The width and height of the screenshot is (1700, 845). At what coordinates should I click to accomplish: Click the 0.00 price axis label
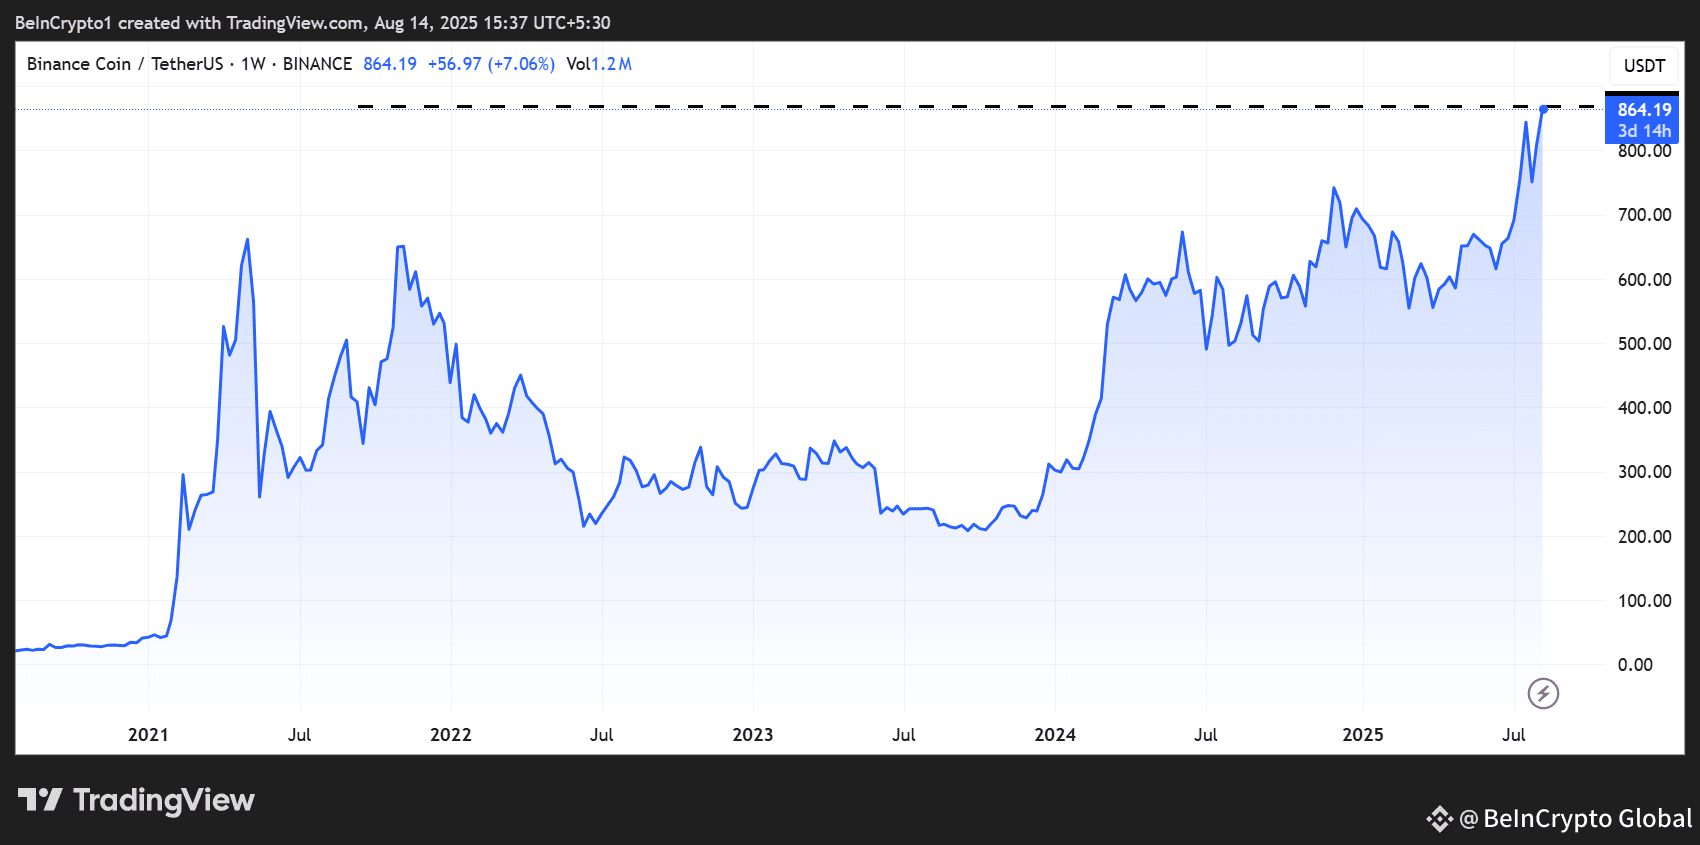coord(1635,665)
